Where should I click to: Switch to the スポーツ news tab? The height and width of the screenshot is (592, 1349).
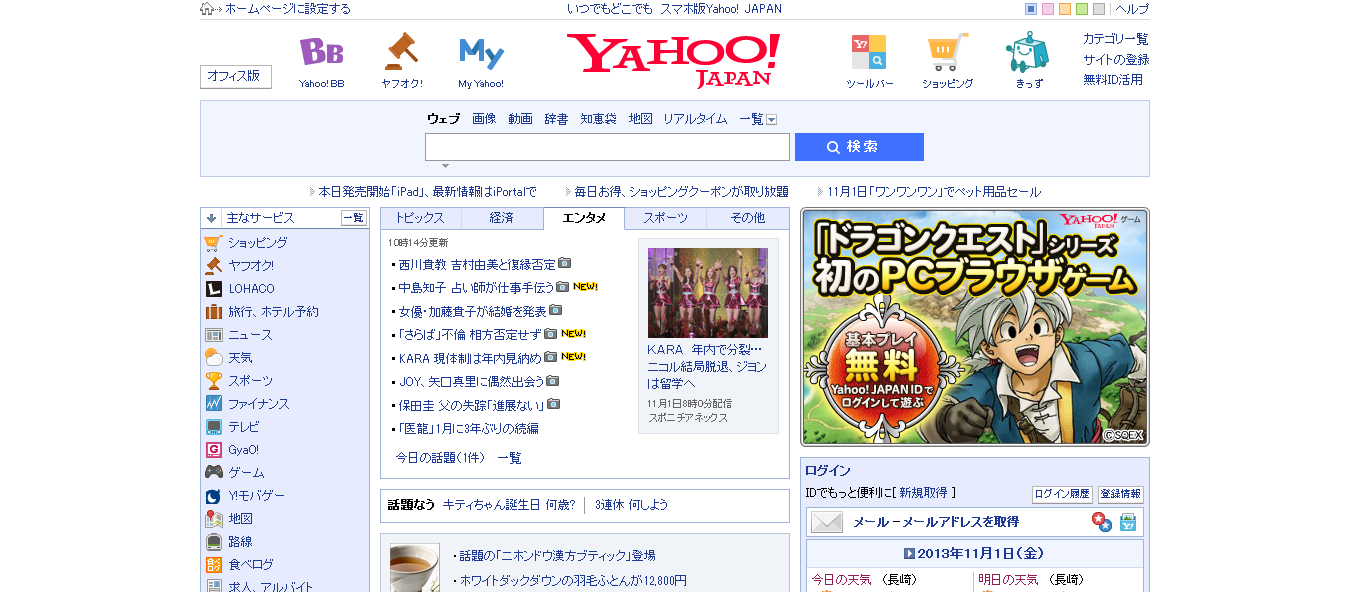[665, 218]
